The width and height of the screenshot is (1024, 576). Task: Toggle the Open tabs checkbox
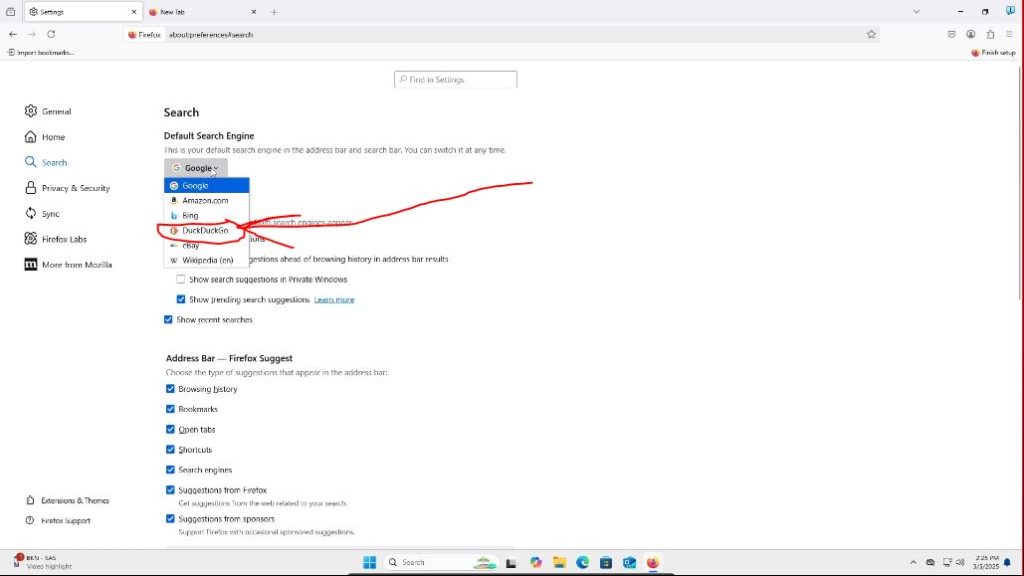170,429
